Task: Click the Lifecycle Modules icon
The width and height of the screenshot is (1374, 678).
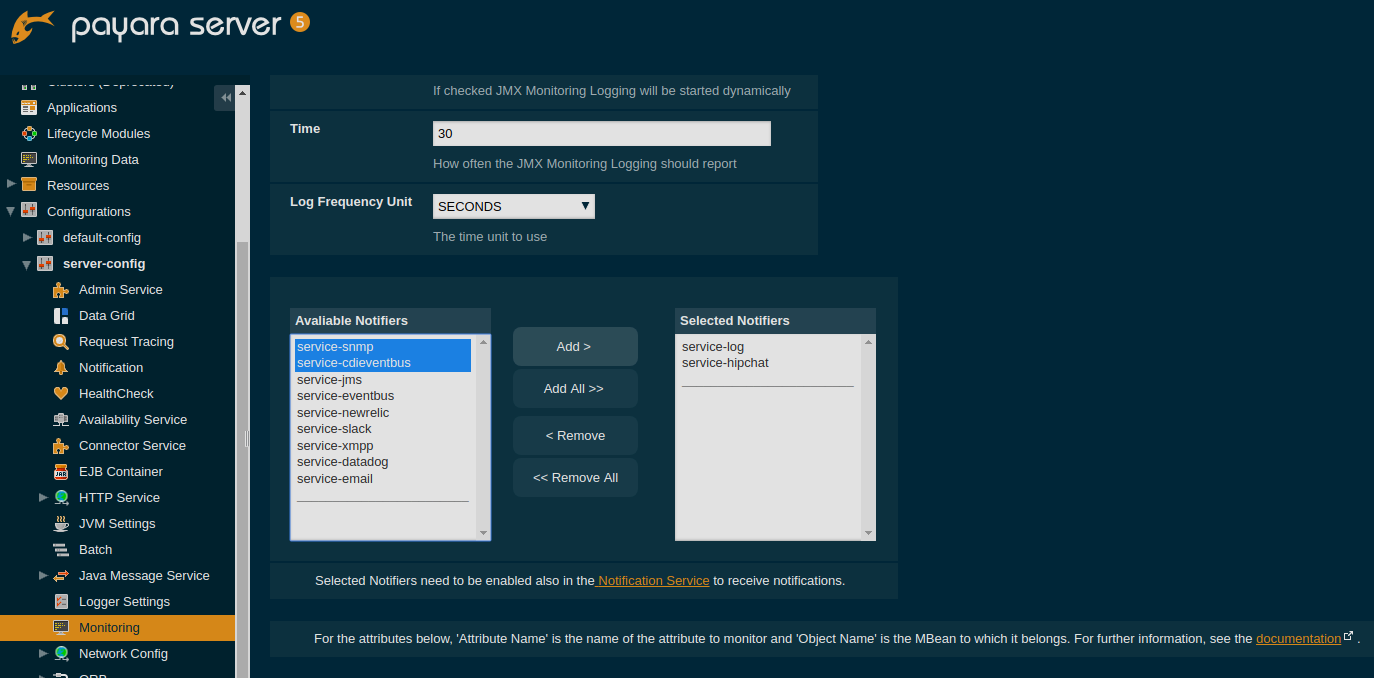Action: pos(29,134)
